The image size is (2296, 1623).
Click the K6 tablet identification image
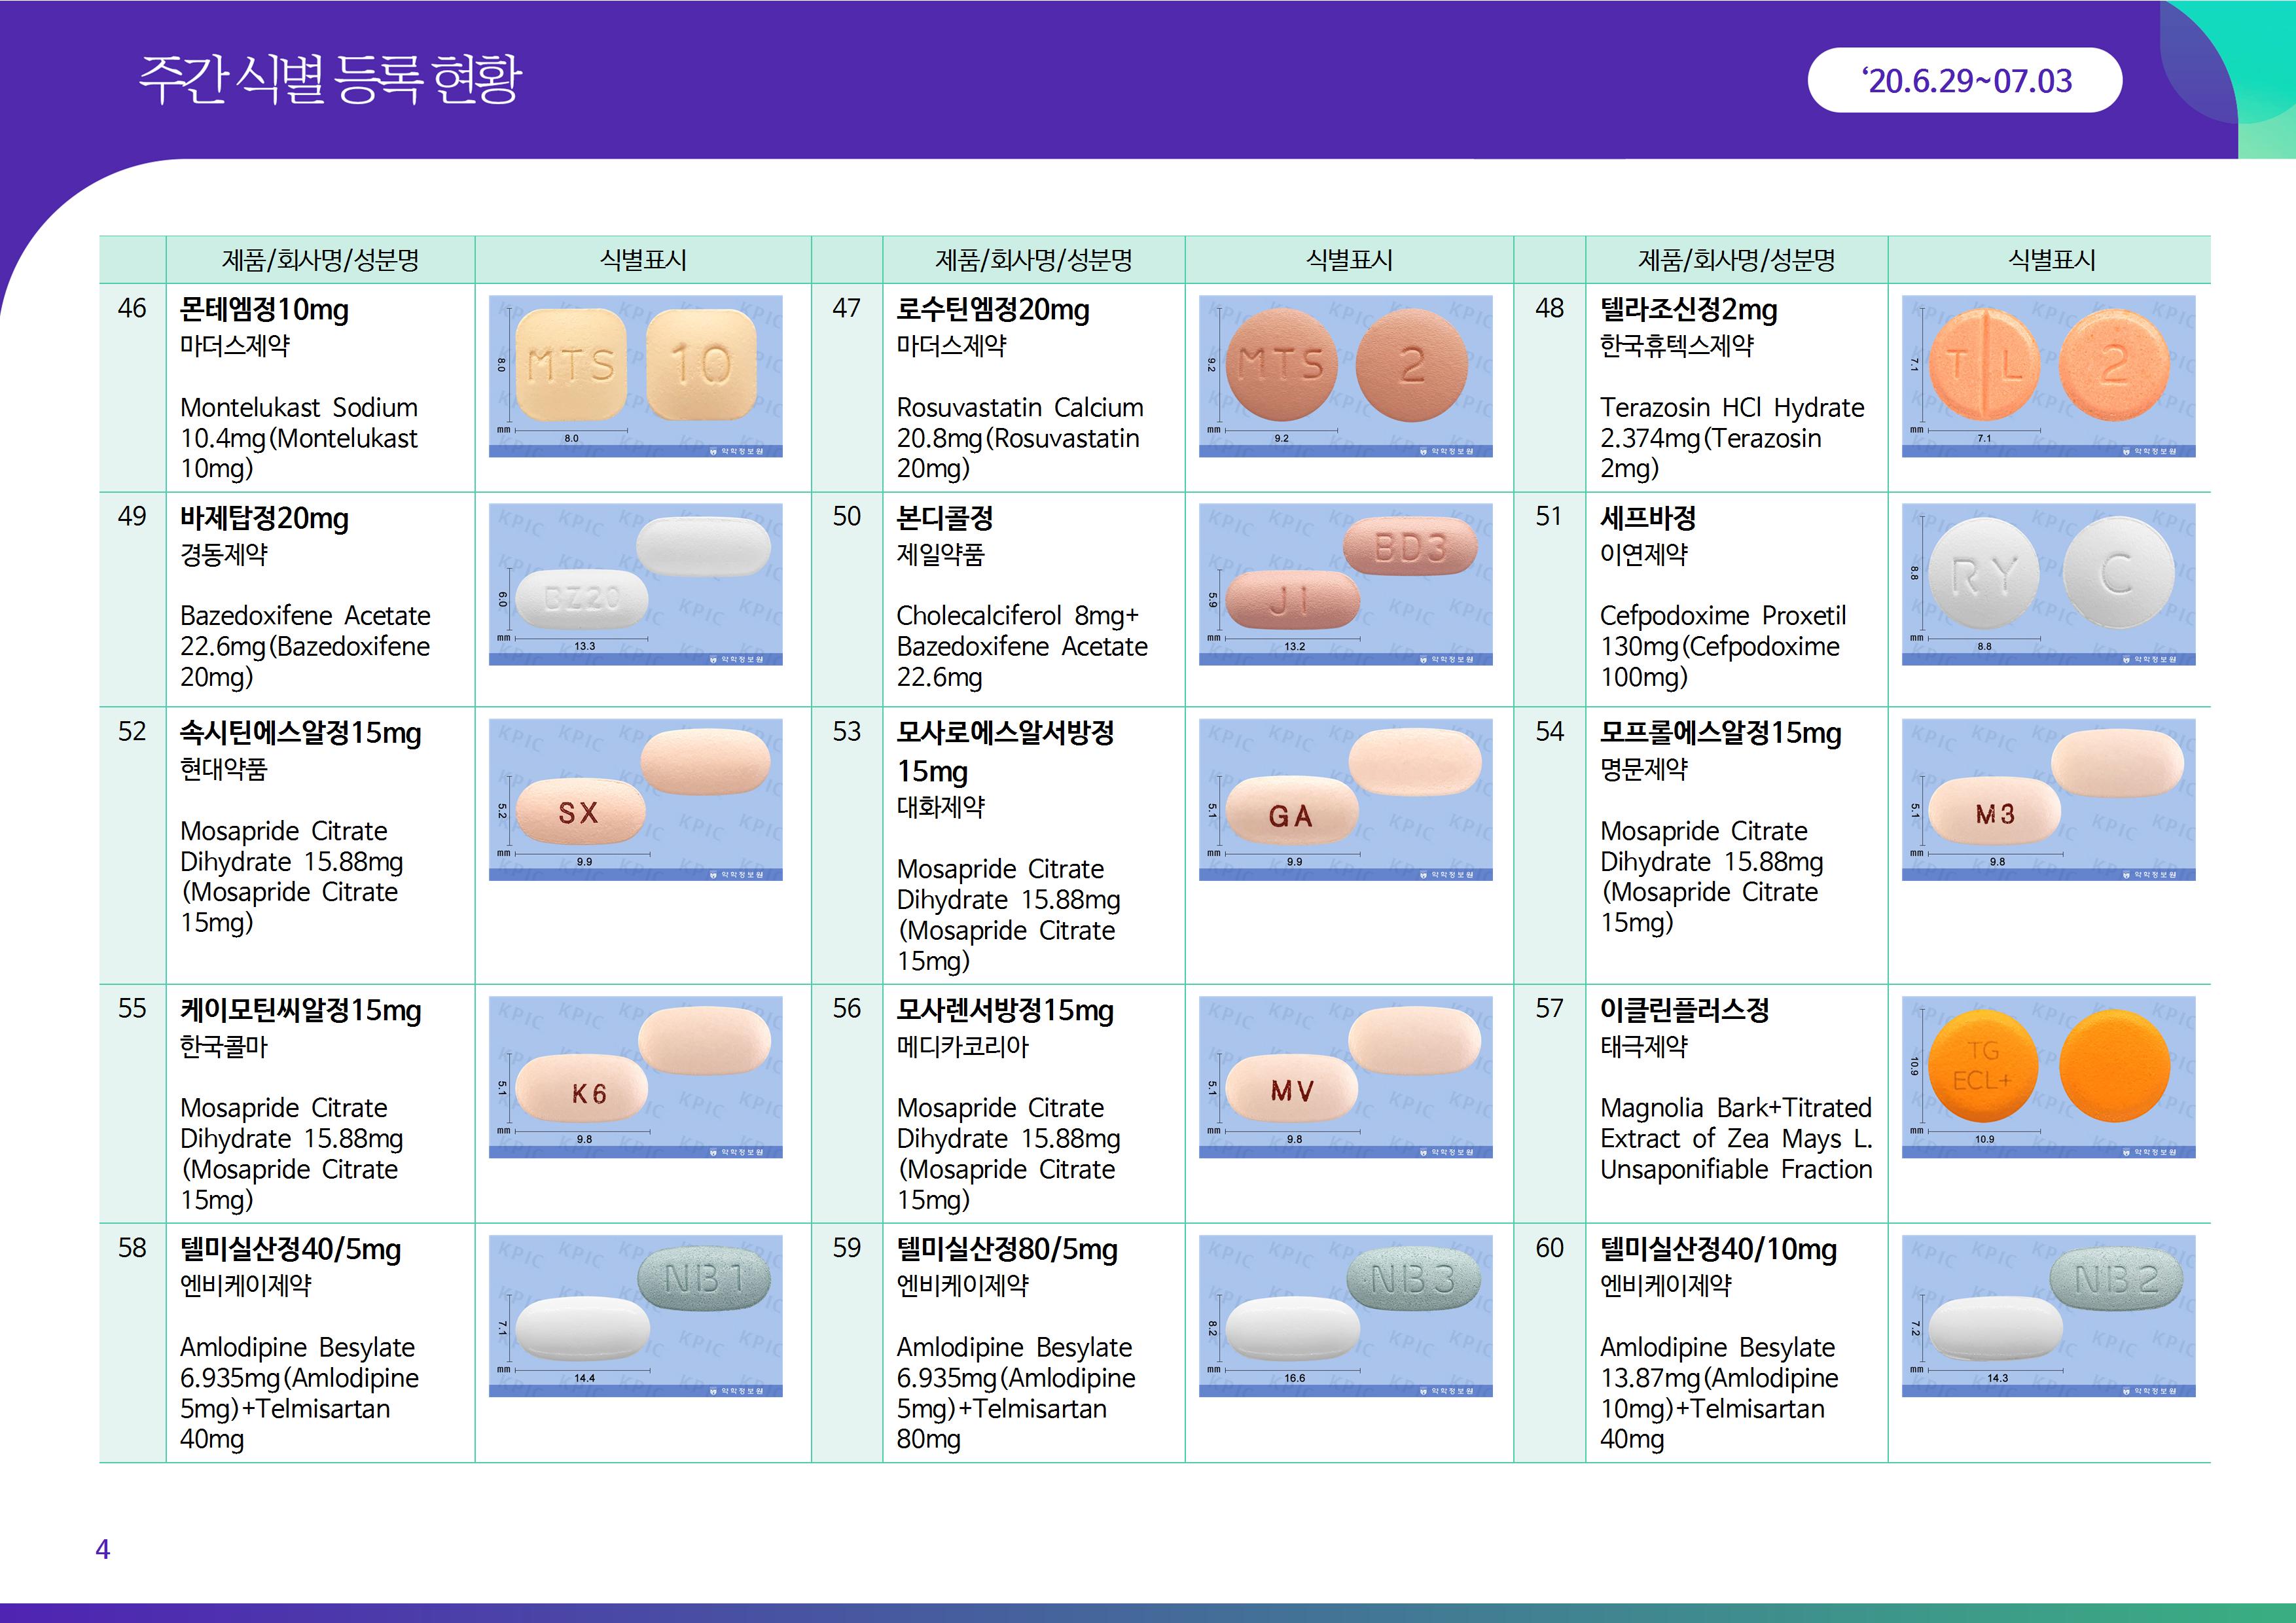click(x=635, y=1077)
